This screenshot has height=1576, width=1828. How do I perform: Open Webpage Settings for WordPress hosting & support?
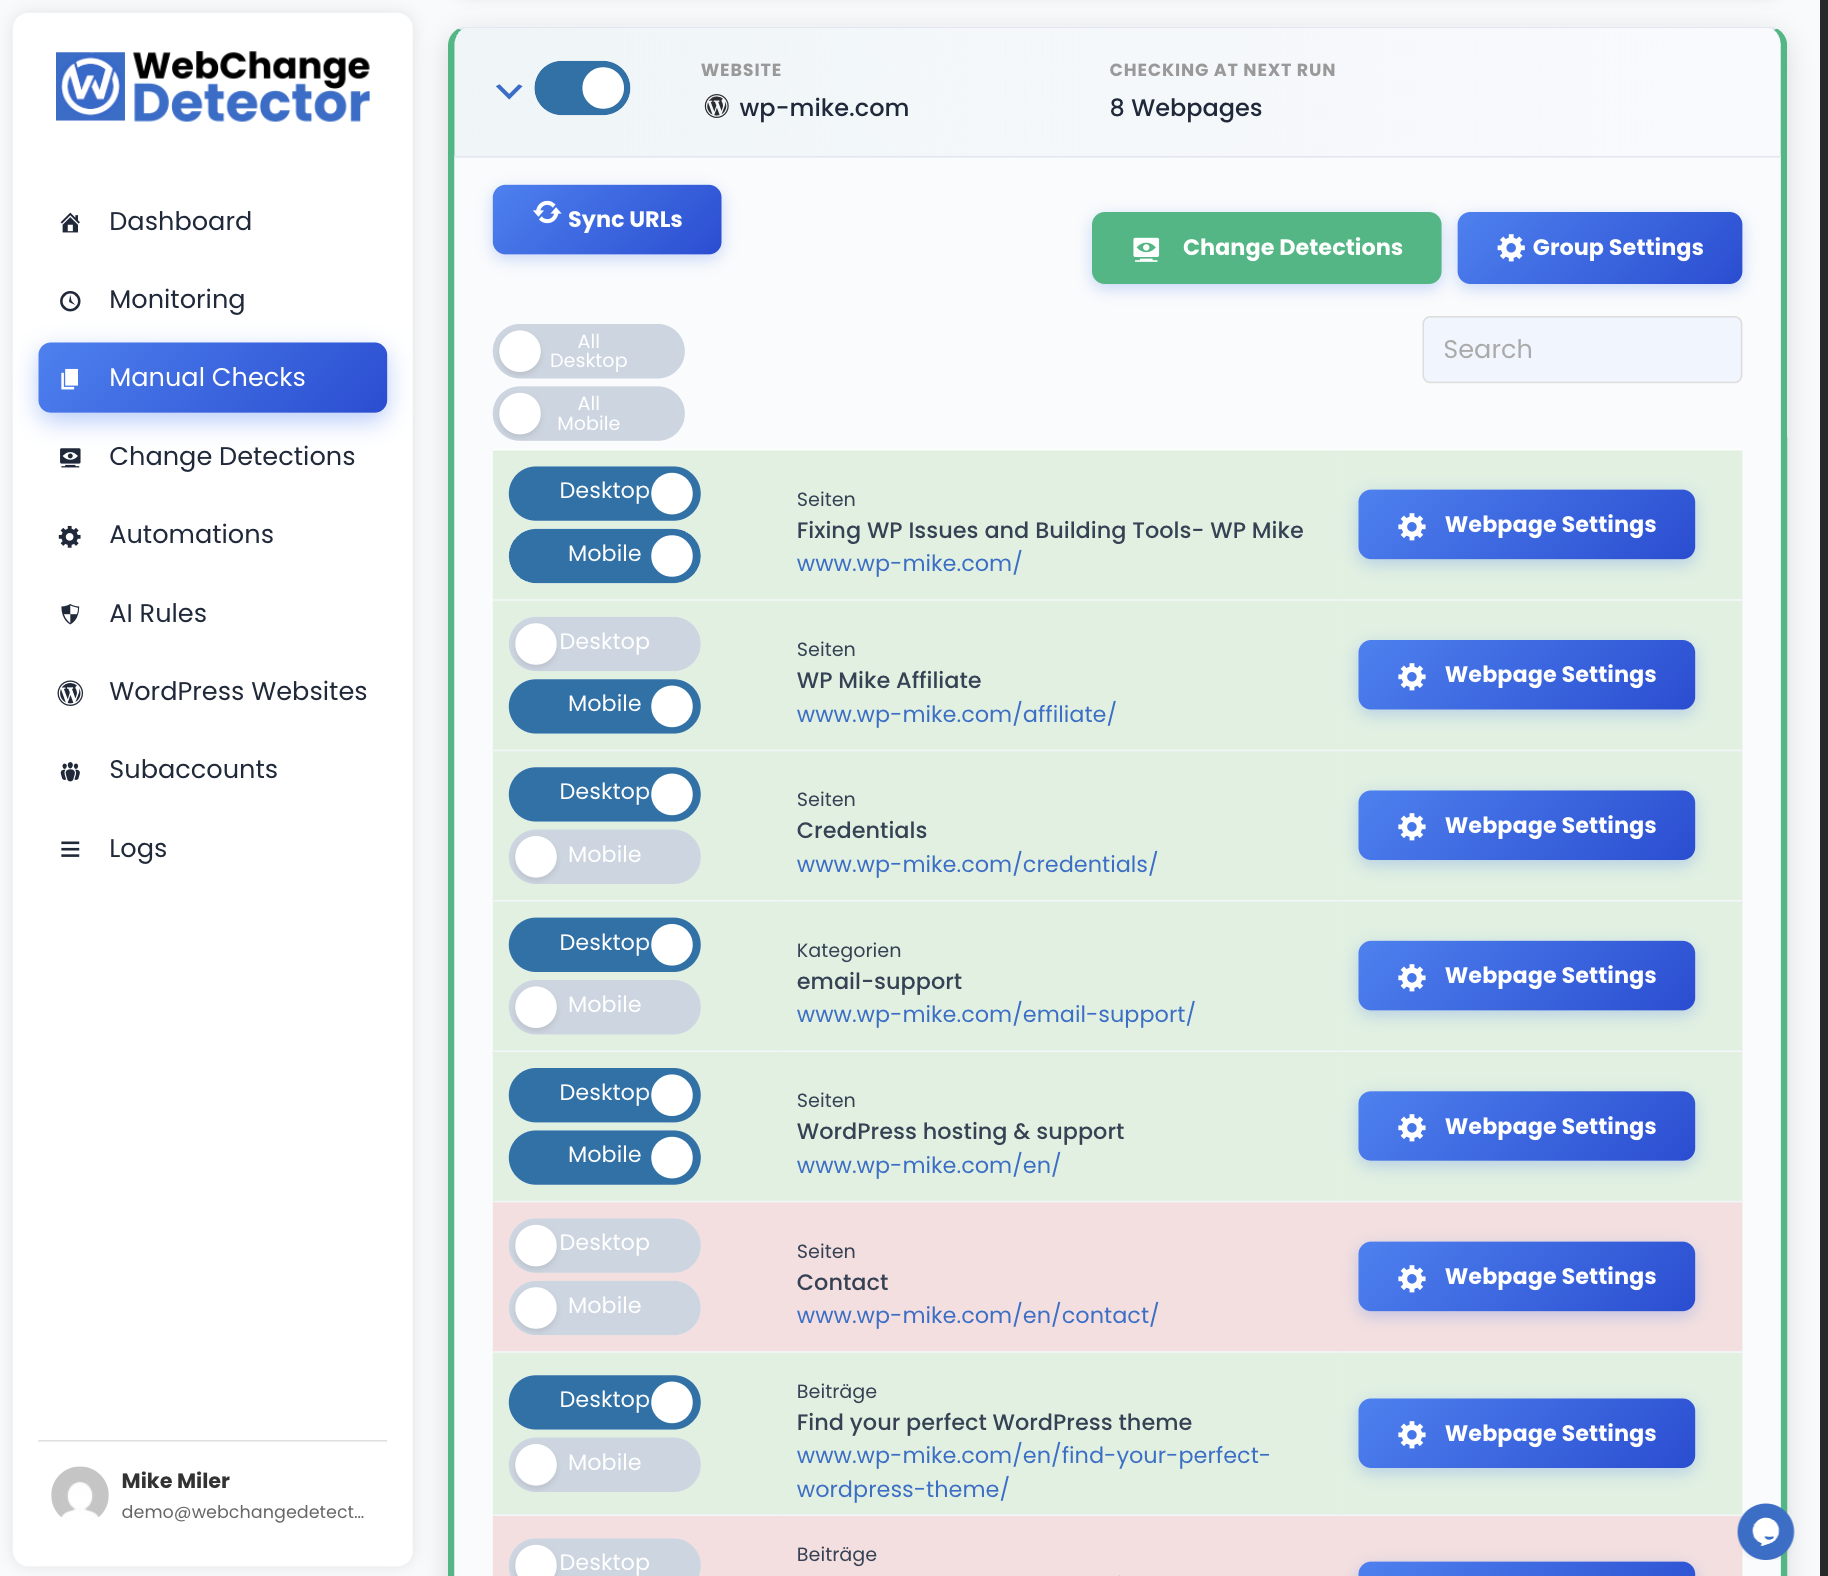point(1526,1126)
